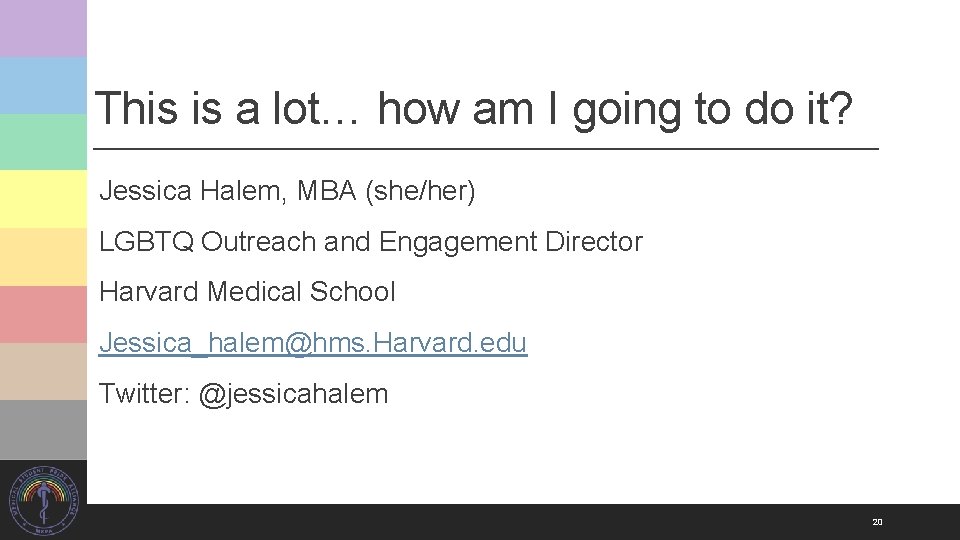The height and width of the screenshot is (540, 960).
Task: Click the MBA credential text
Action: pos(323,191)
